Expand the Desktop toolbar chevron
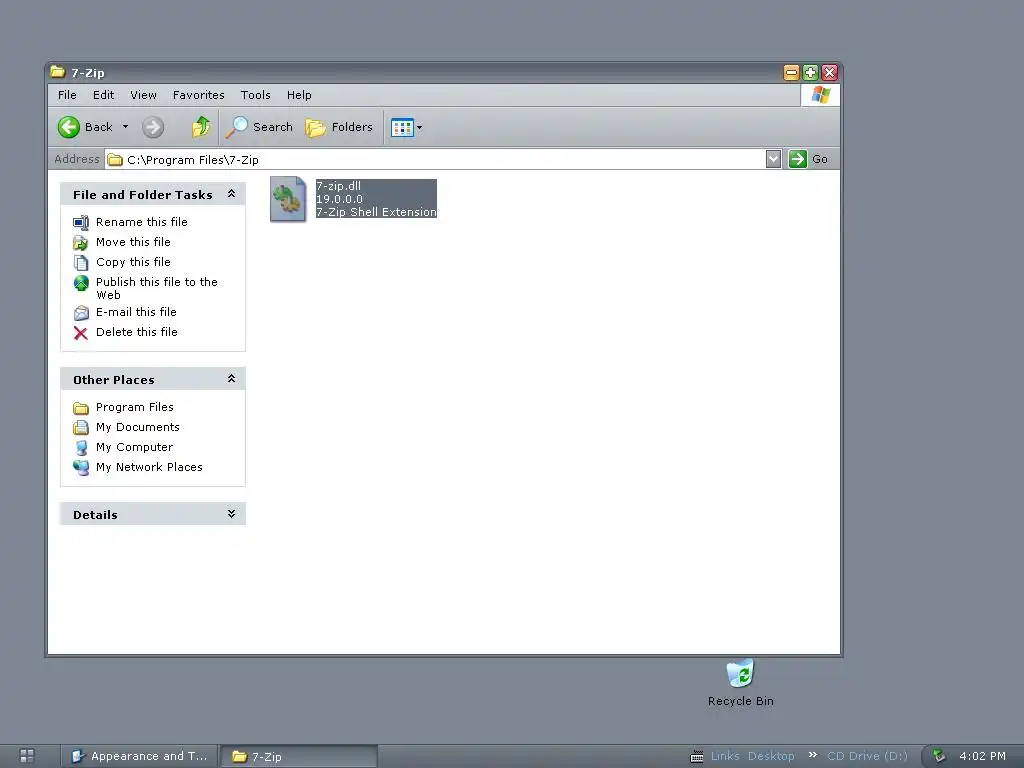This screenshot has width=1024, height=768. click(x=812, y=755)
